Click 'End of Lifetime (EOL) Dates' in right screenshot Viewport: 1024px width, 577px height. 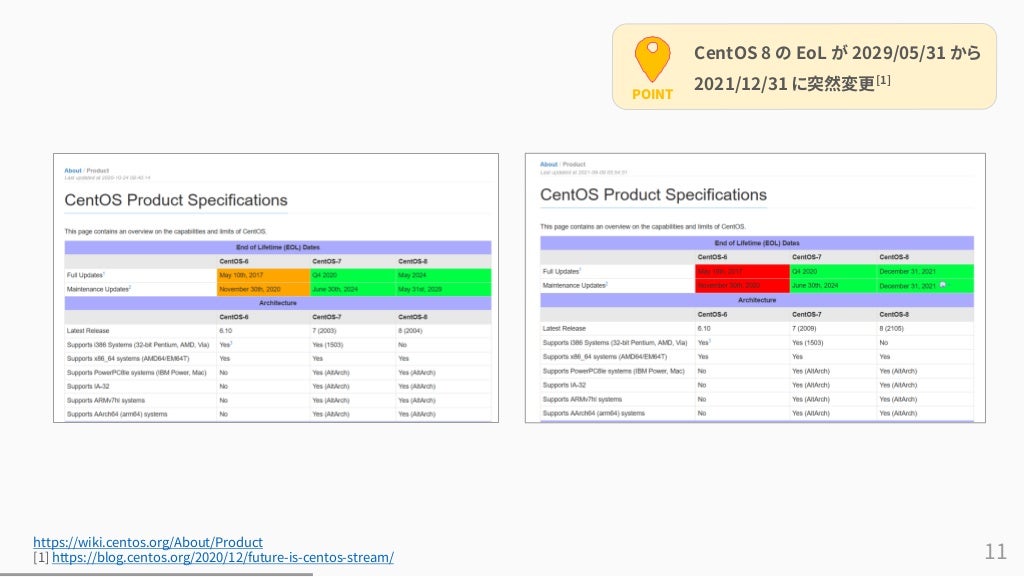757,243
